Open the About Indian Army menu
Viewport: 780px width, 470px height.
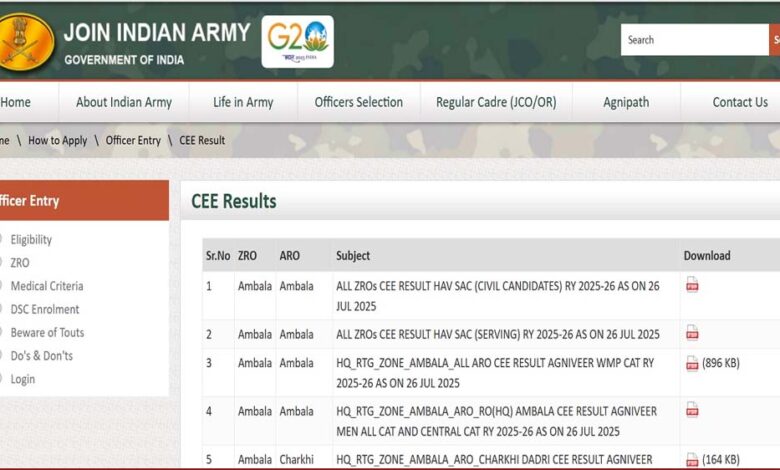(x=124, y=102)
